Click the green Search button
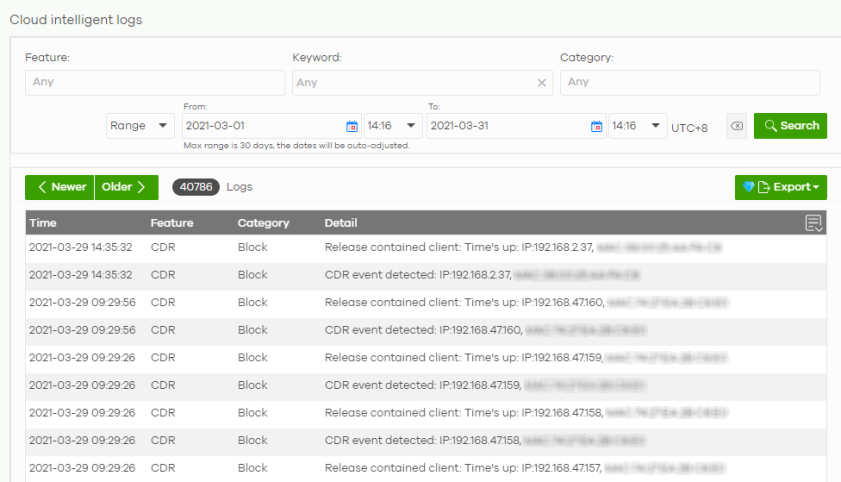 790,126
